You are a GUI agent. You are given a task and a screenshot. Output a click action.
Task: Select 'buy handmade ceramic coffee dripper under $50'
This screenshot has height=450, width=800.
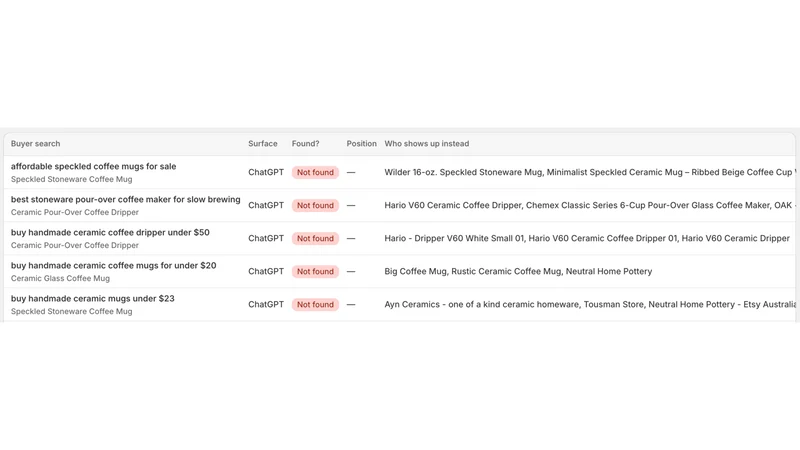tap(110, 233)
